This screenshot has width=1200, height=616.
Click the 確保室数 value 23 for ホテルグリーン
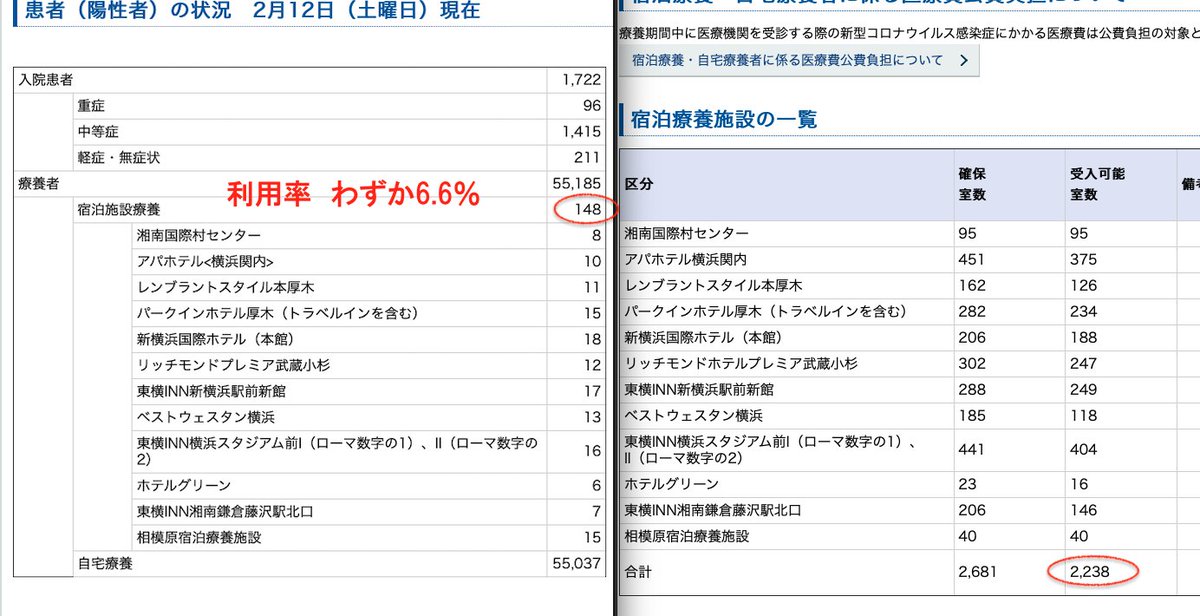tap(966, 485)
